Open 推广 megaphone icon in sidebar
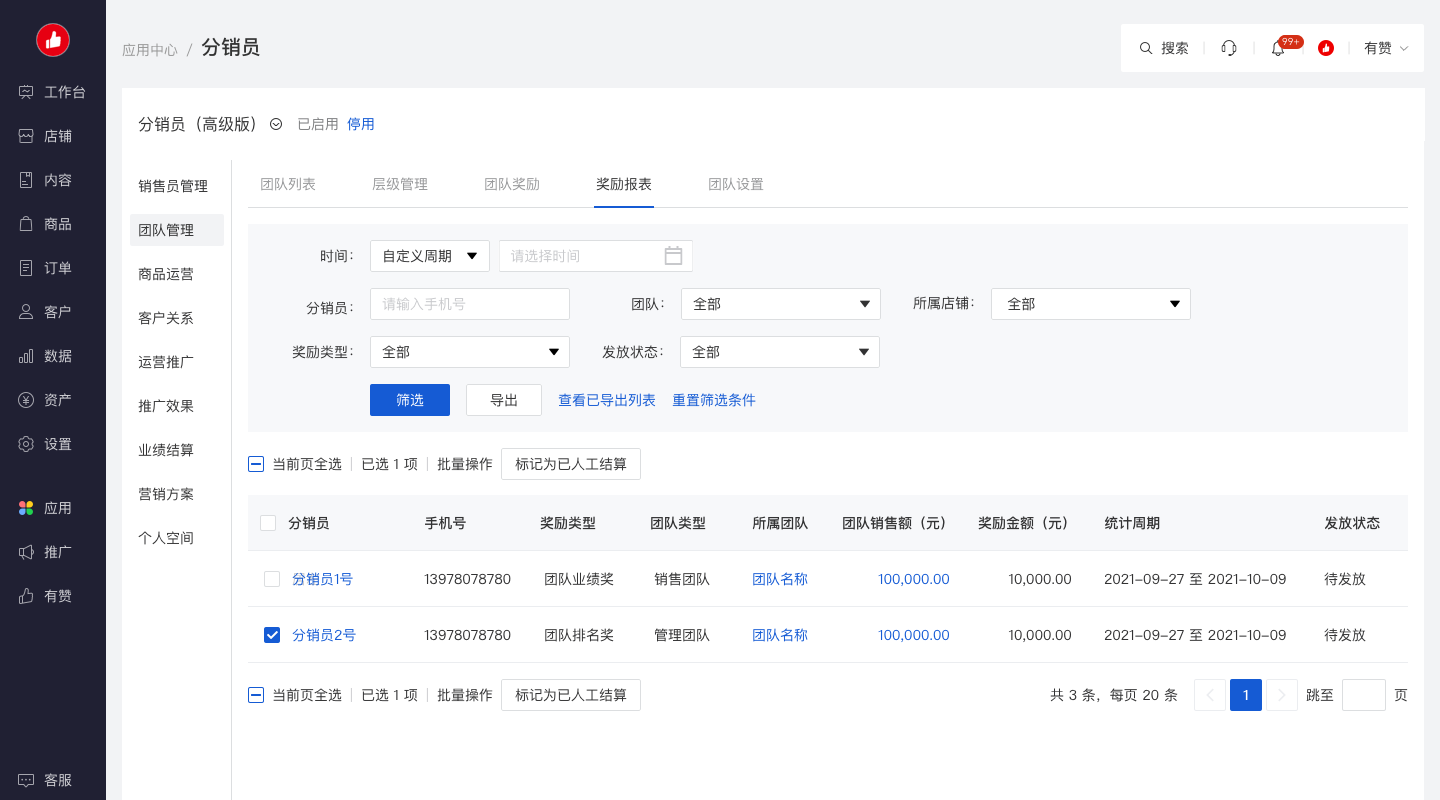Viewport: 1440px width, 800px height. pyautogui.click(x=27, y=552)
